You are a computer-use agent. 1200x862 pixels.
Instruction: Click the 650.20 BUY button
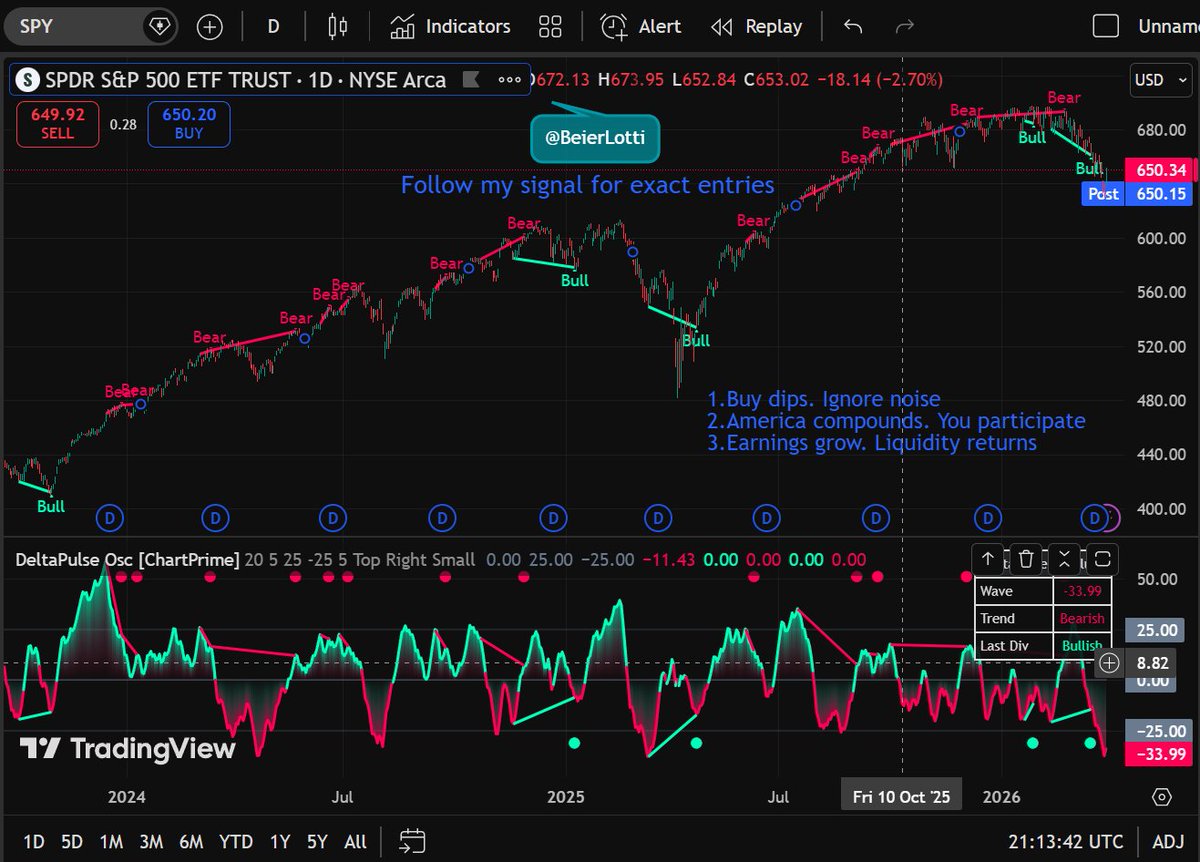[x=189, y=124]
